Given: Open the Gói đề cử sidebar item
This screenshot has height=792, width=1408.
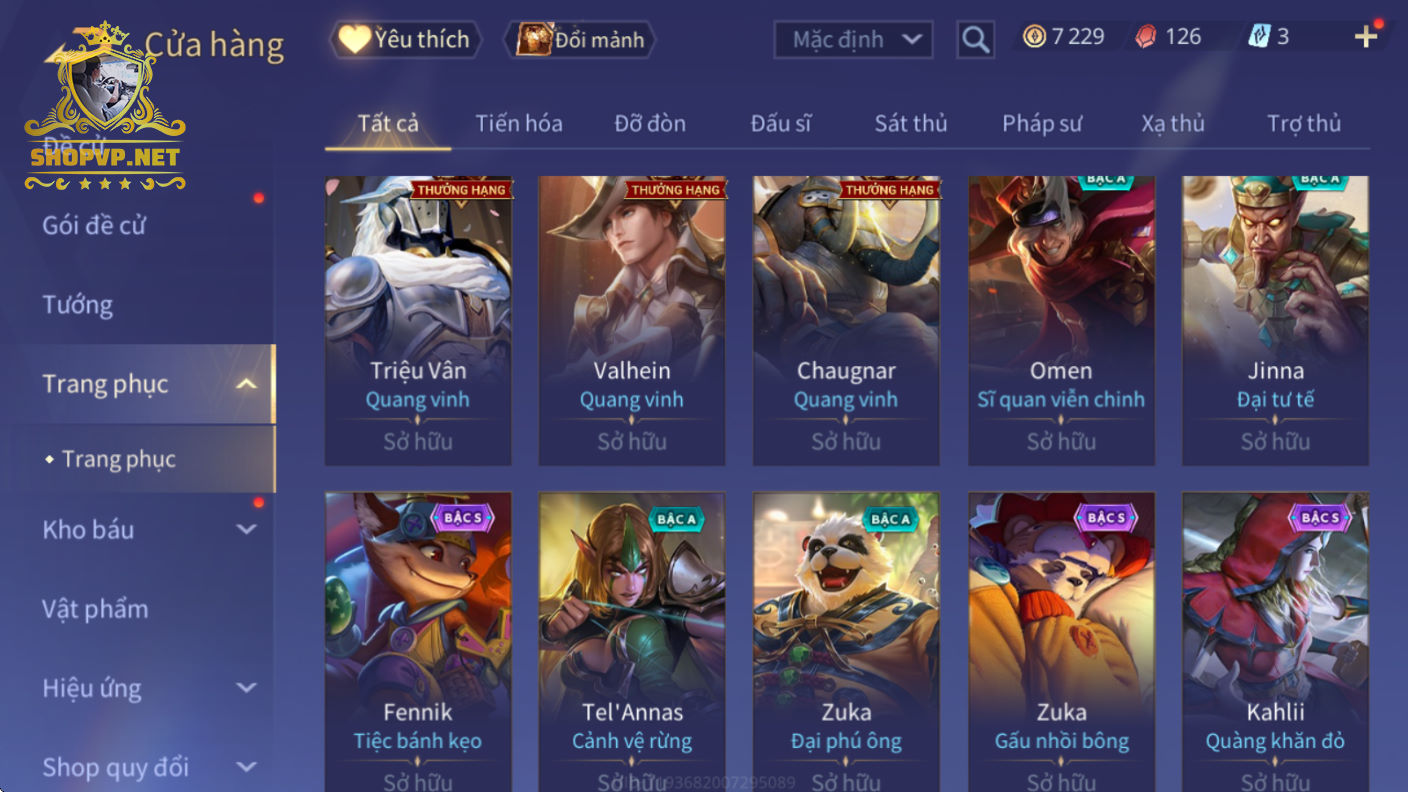Looking at the screenshot, I should (94, 225).
